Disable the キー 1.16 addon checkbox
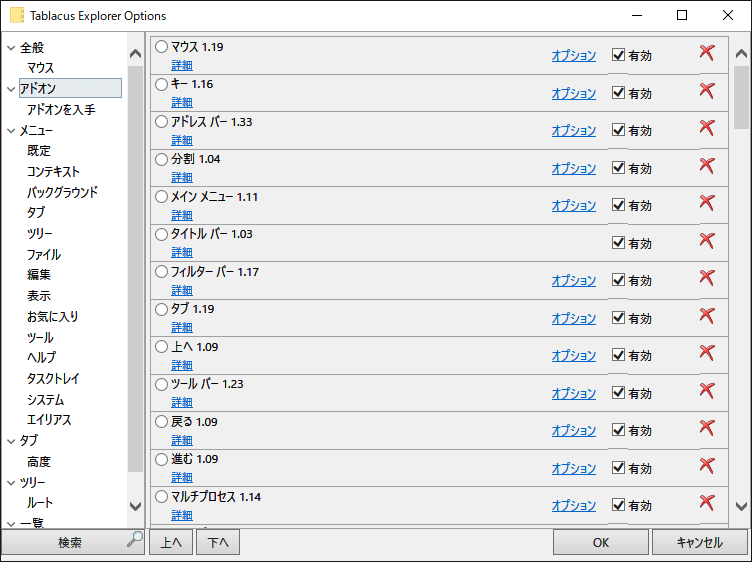 [x=618, y=92]
